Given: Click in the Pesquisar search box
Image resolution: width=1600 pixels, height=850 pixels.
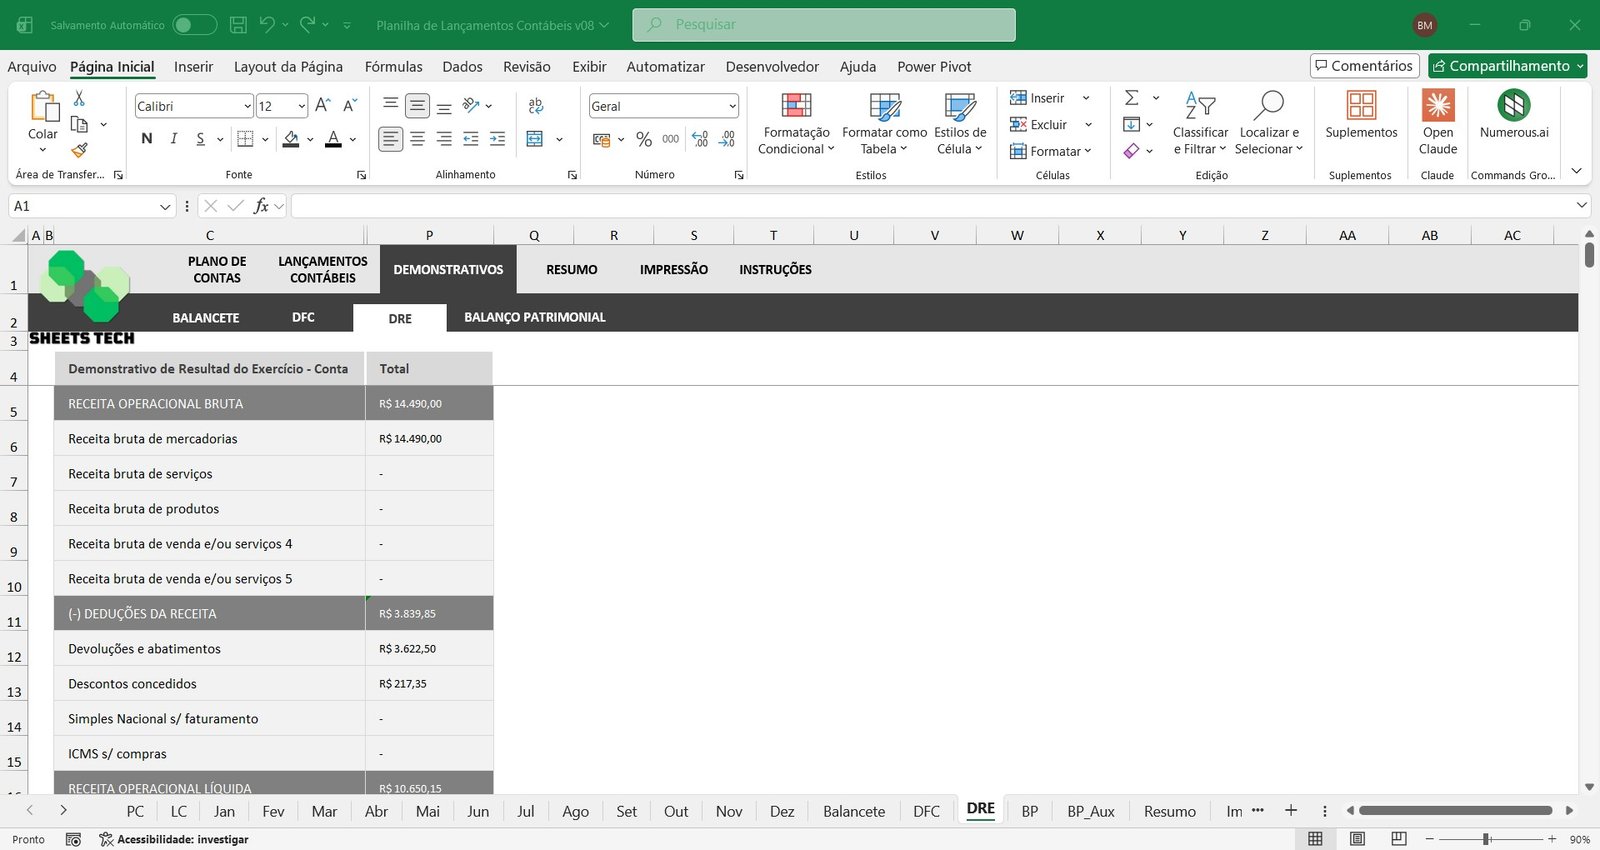Looking at the screenshot, I should [823, 25].
